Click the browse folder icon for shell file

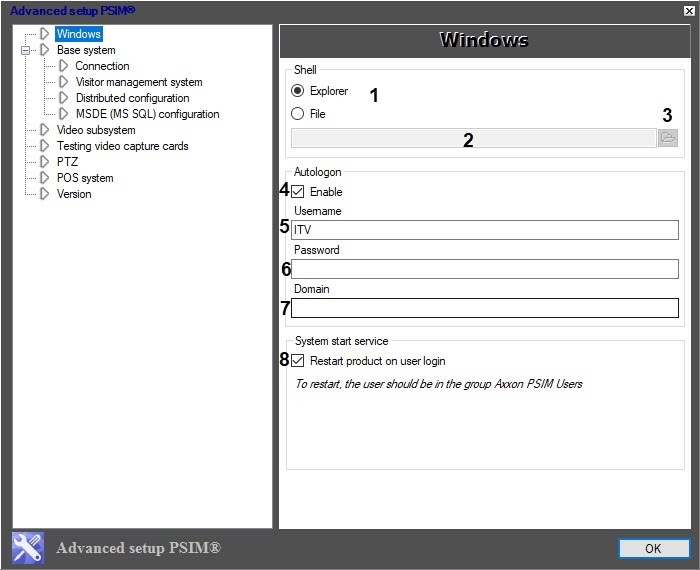[668, 138]
